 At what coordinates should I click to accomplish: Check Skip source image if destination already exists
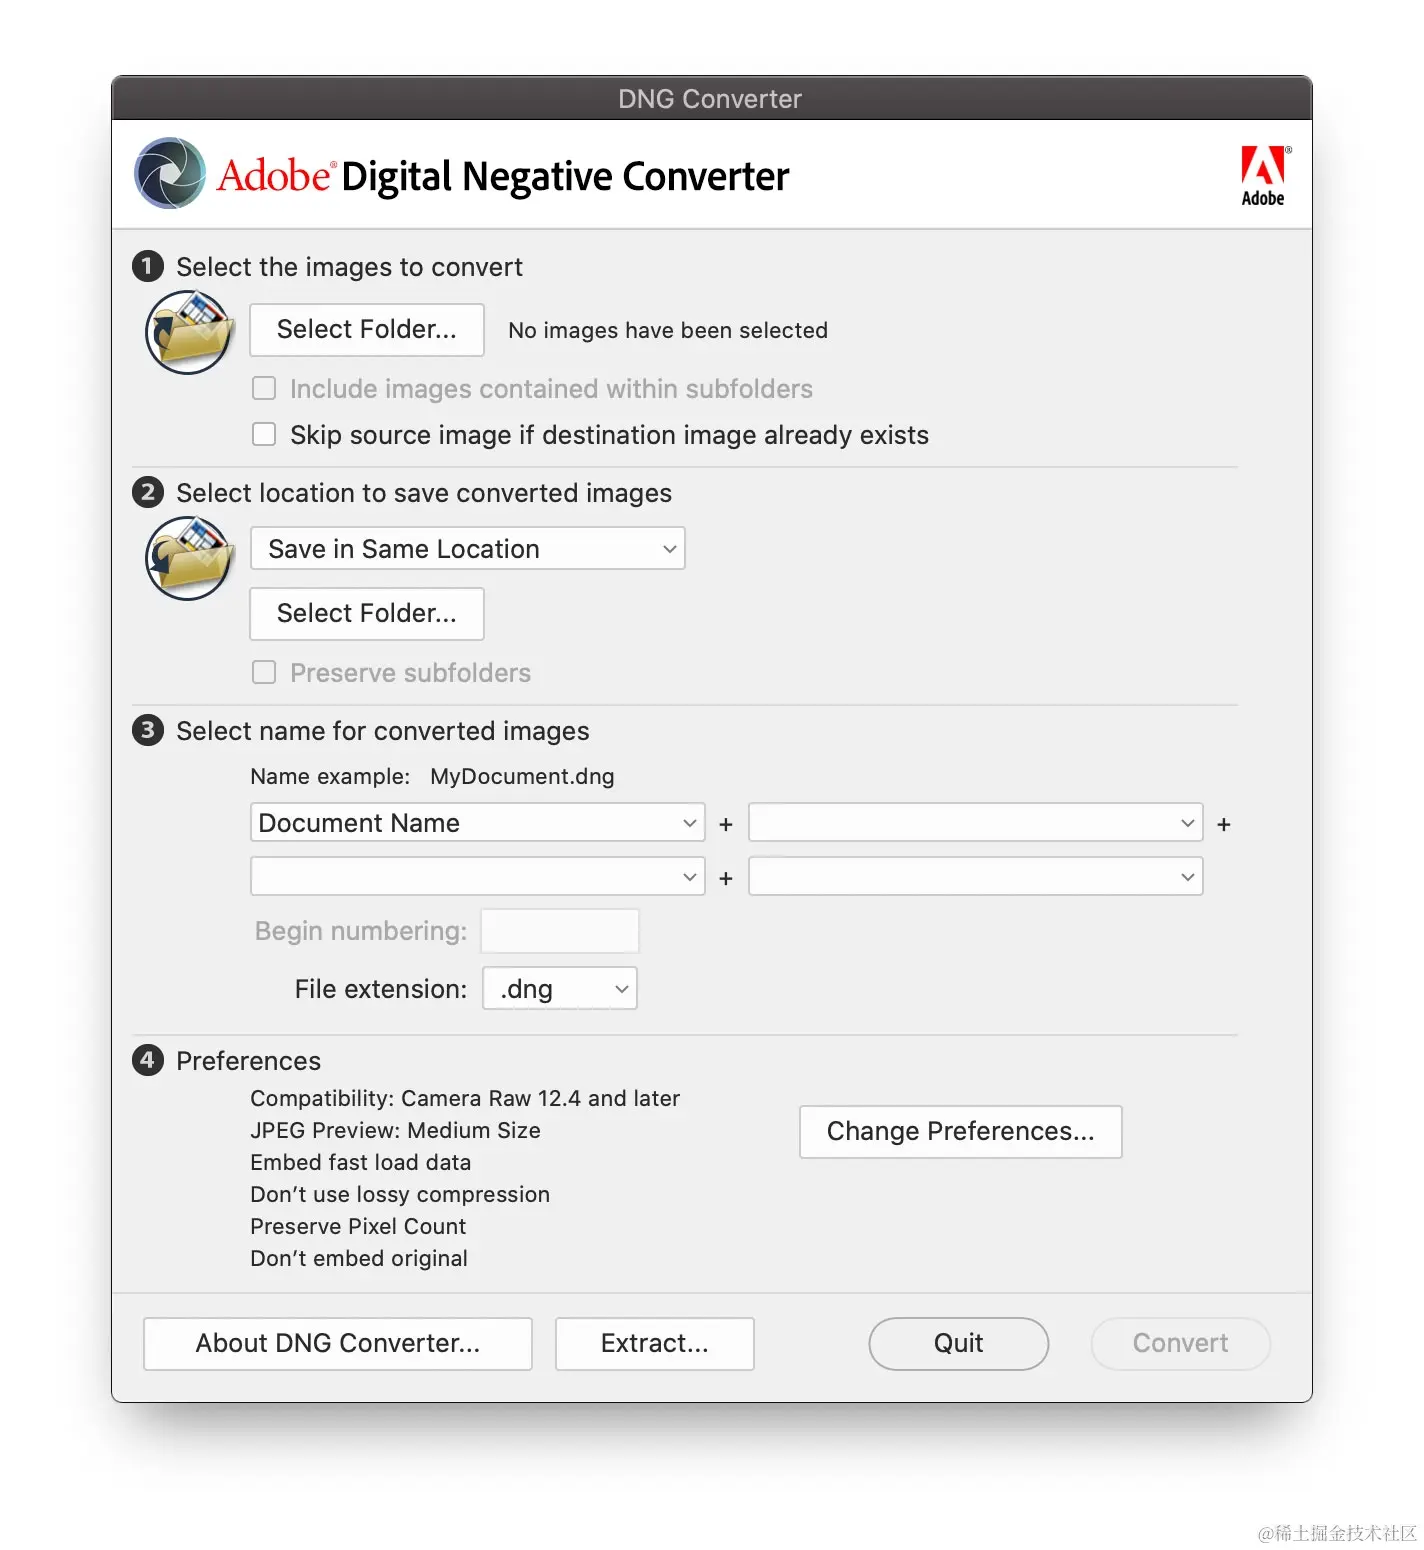tap(263, 434)
